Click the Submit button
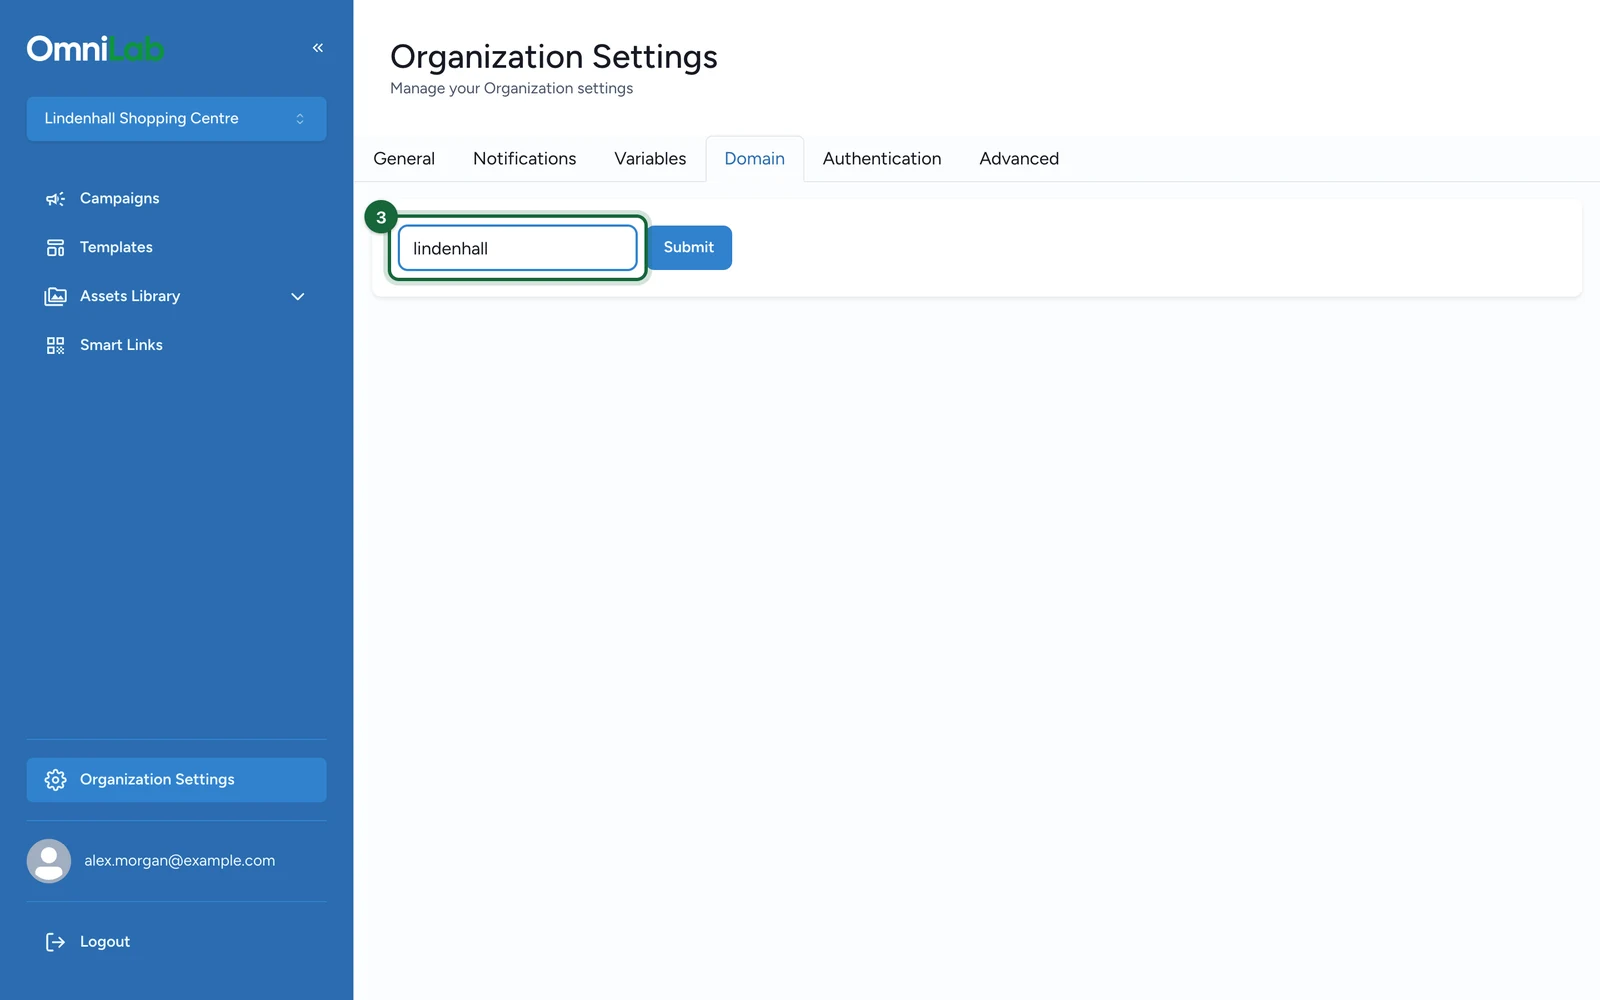Image resolution: width=1600 pixels, height=1000 pixels. [x=689, y=248]
